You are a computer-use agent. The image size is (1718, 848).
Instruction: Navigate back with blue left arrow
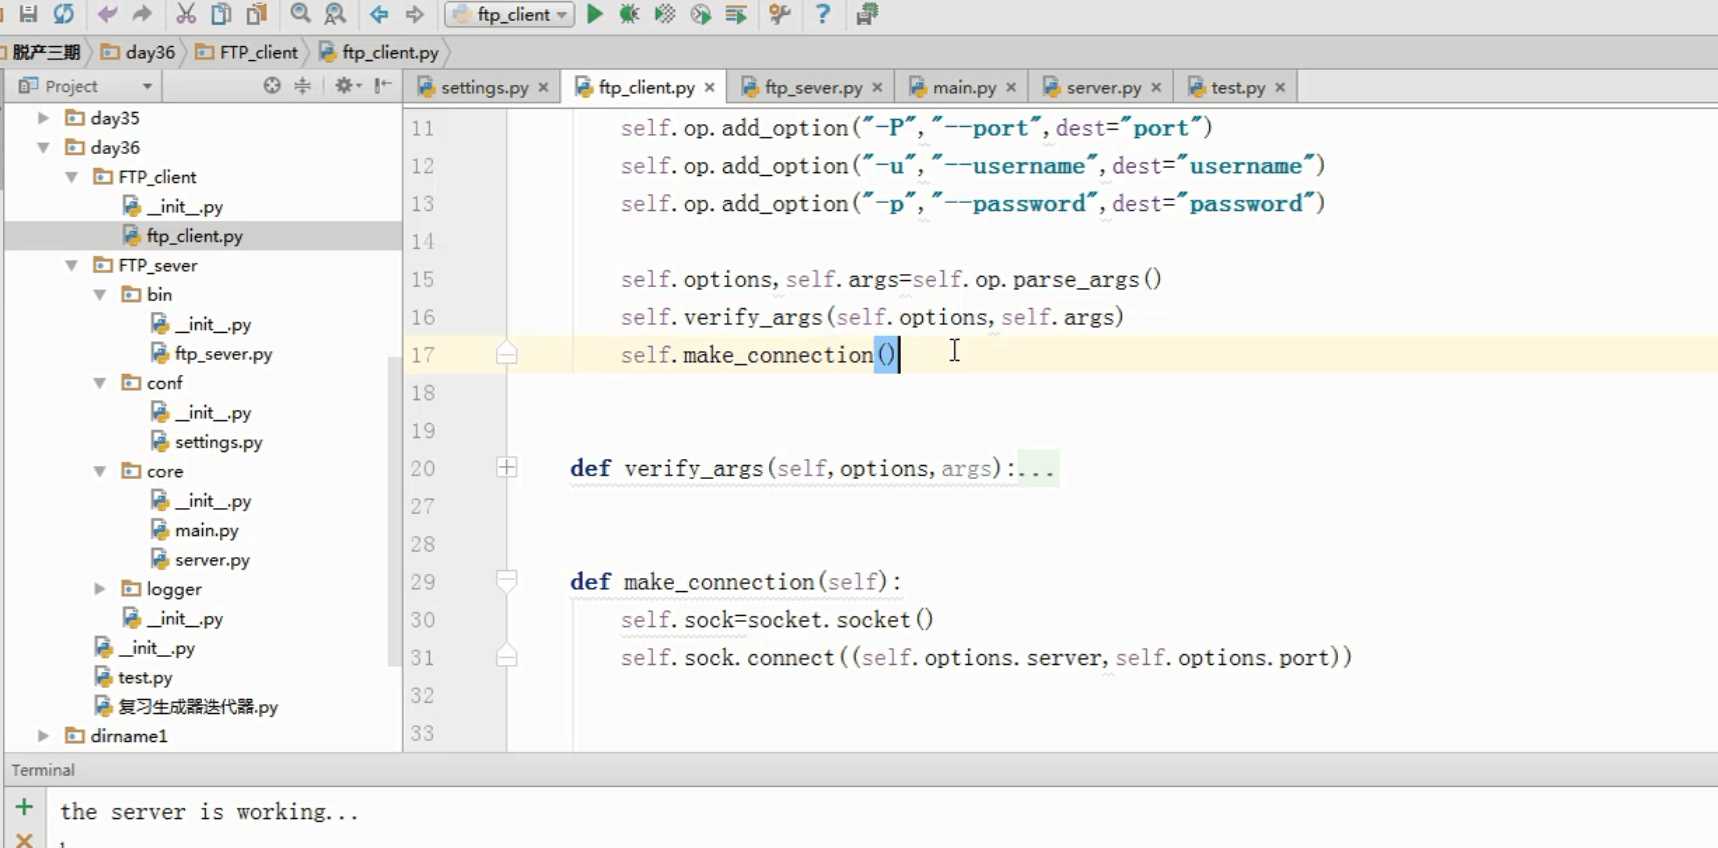pos(379,14)
